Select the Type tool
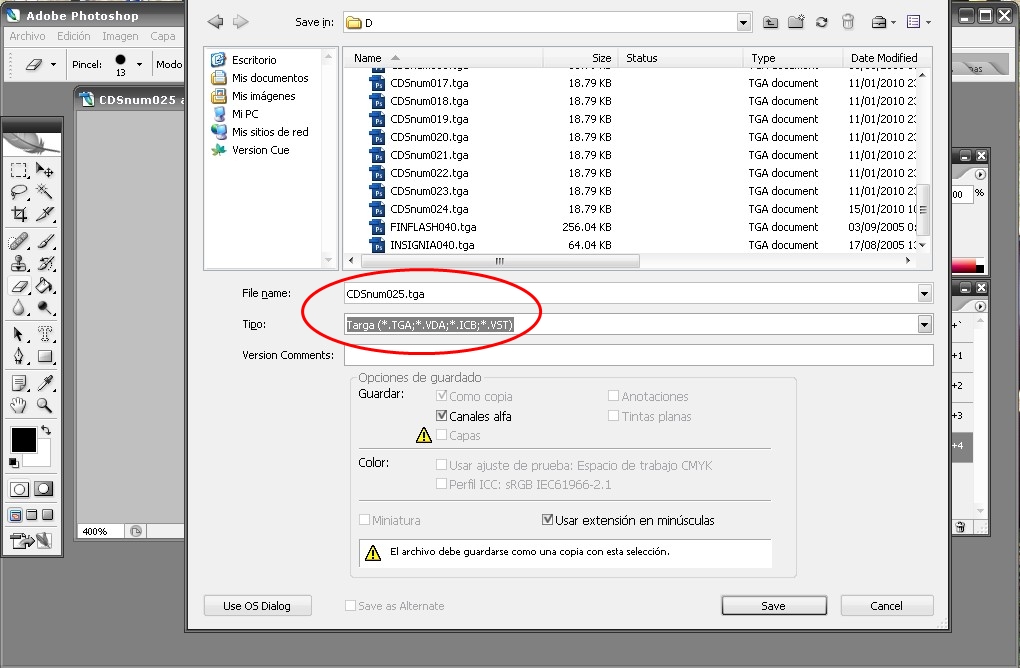 coord(44,334)
